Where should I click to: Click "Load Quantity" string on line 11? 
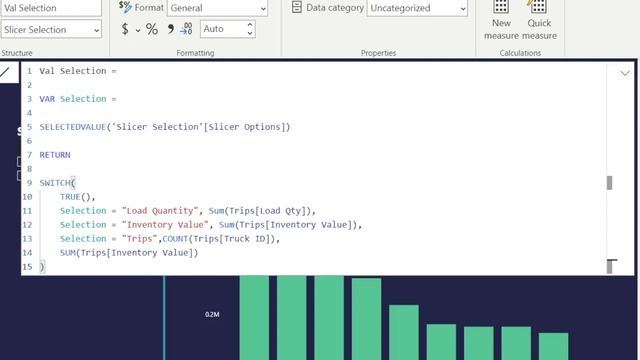pos(160,211)
